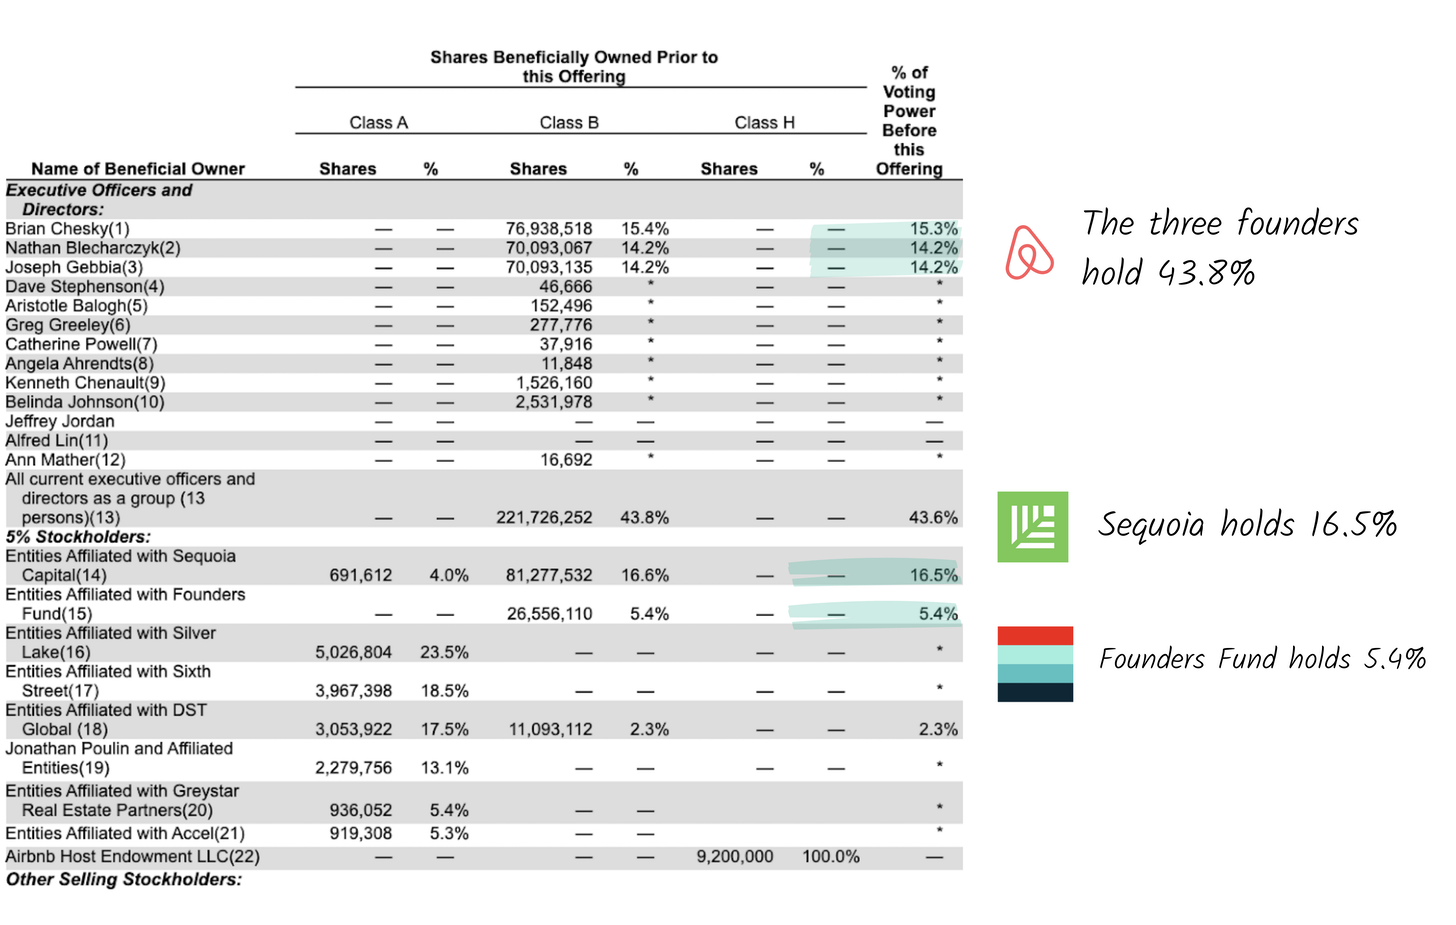Select the 'Dave Stephenson(4)' row name
The width and height of the screenshot is (1456, 925).
coord(85,287)
